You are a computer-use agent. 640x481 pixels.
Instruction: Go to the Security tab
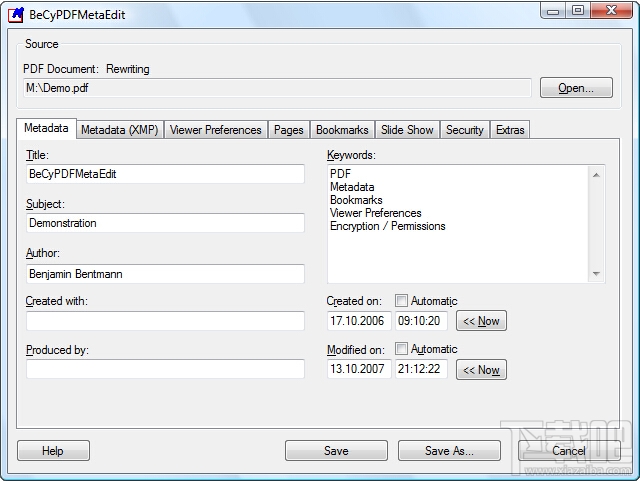point(464,130)
